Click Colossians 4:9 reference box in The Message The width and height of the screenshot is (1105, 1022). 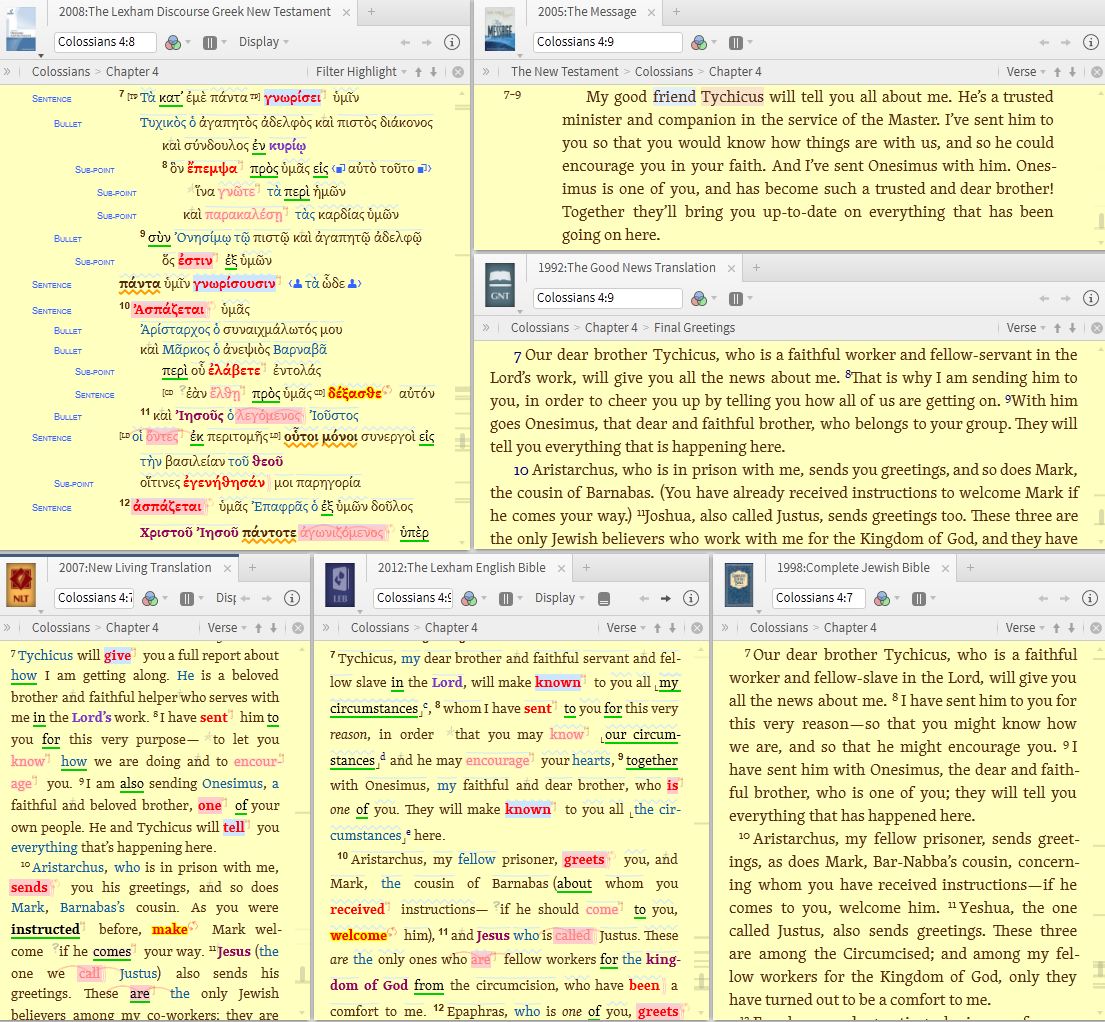click(607, 42)
